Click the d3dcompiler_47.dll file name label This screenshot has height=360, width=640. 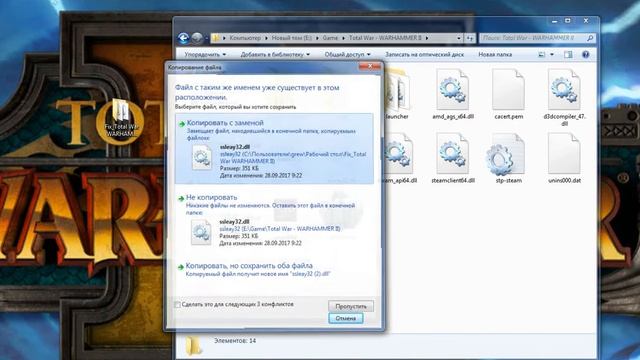564,120
